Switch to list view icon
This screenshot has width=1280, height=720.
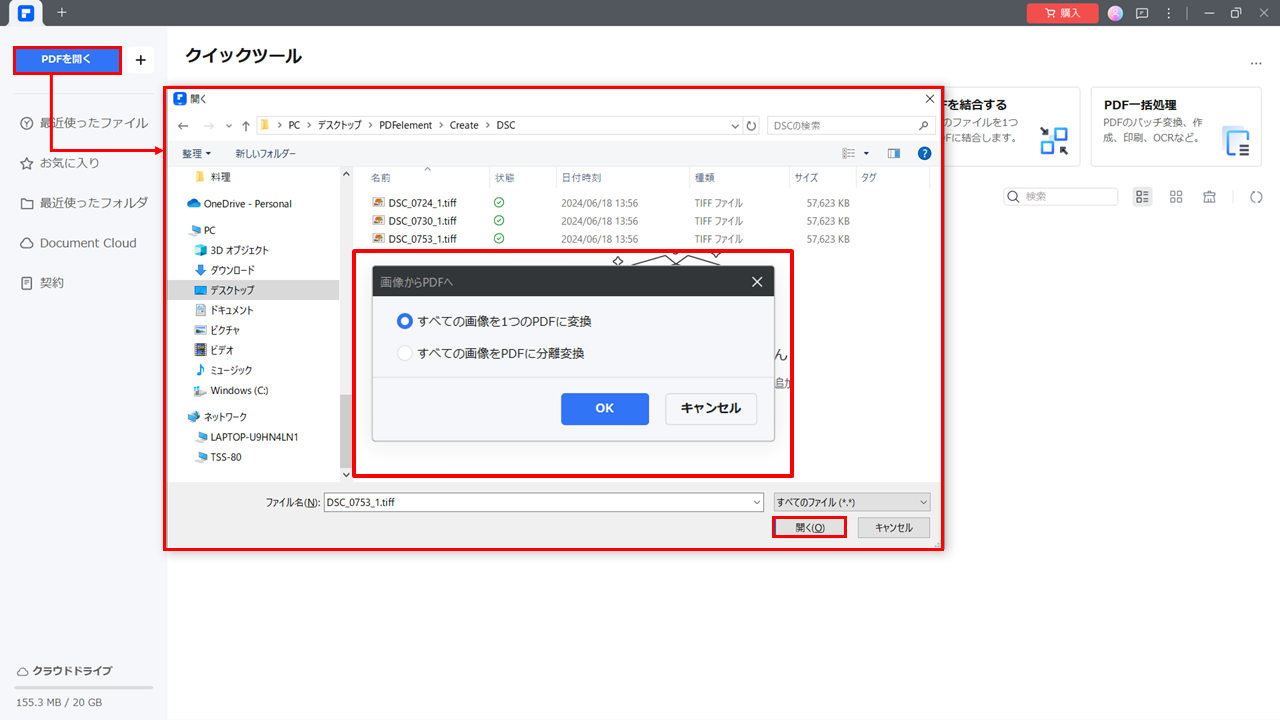(x=1143, y=196)
